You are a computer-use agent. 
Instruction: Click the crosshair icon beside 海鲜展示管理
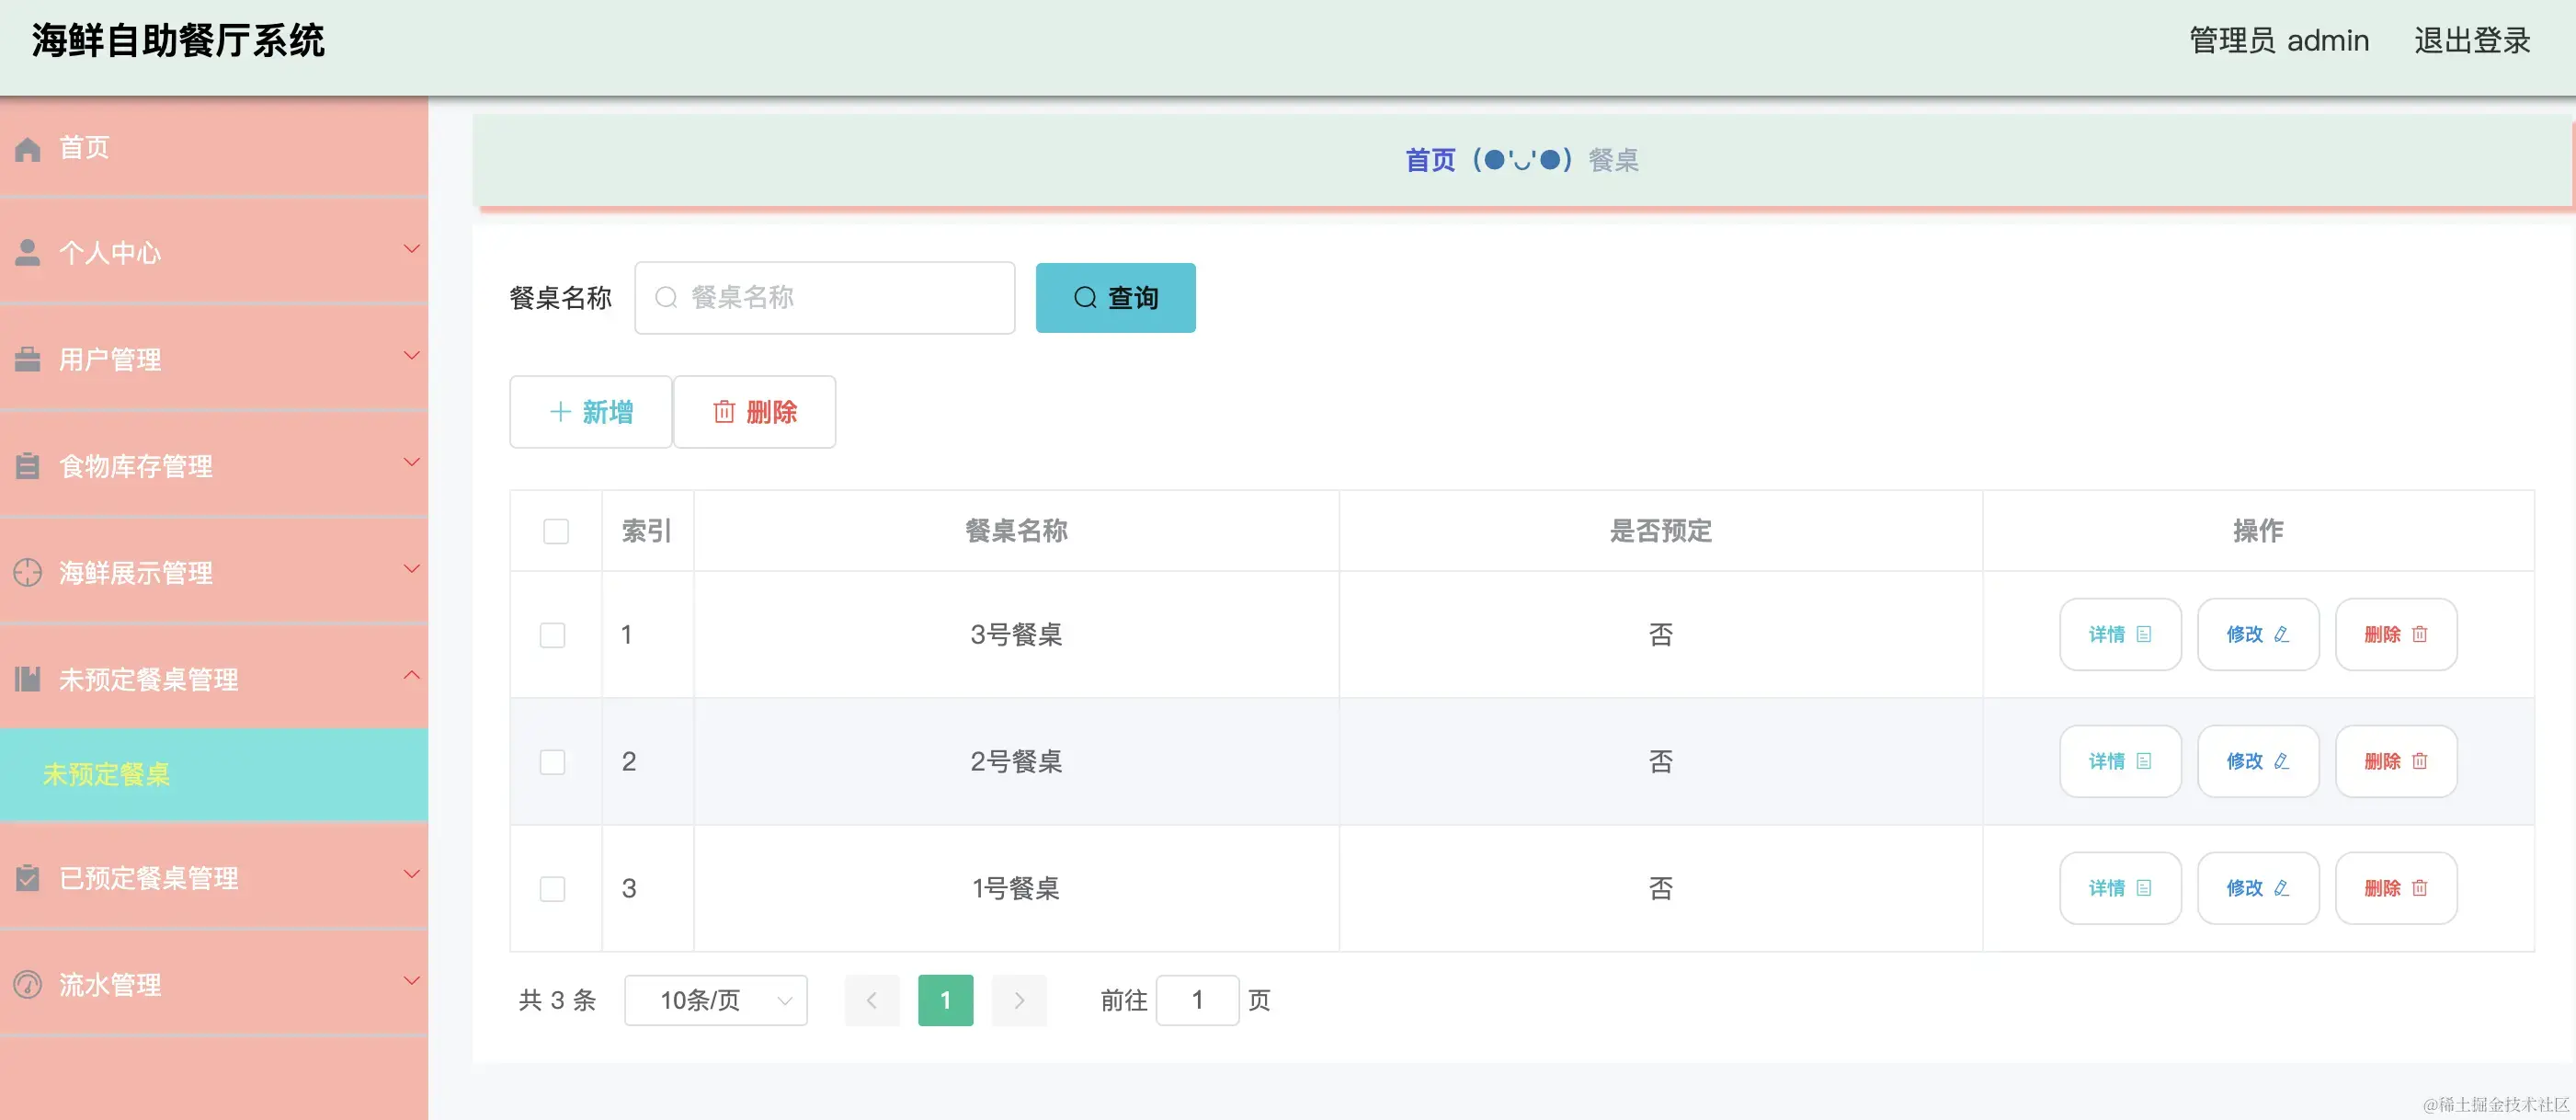click(x=28, y=572)
